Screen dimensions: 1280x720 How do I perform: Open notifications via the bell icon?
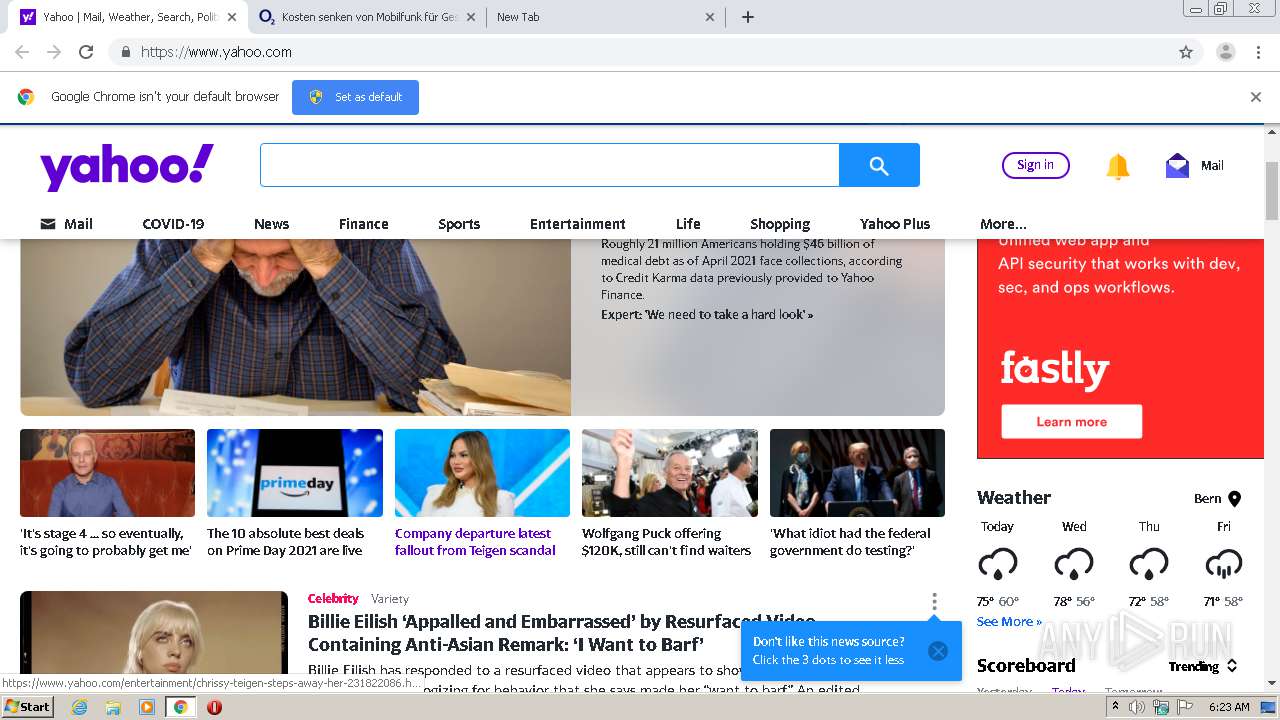[1117, 166]
